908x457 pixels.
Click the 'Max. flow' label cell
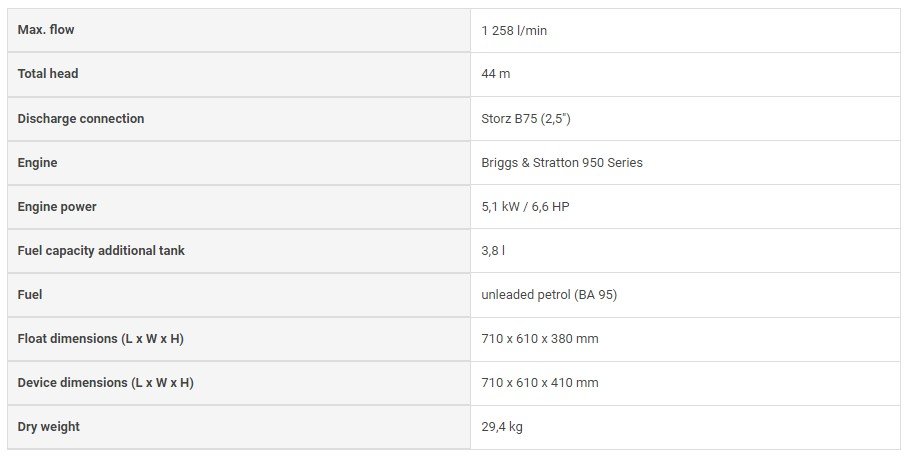[x=46, y=30]
